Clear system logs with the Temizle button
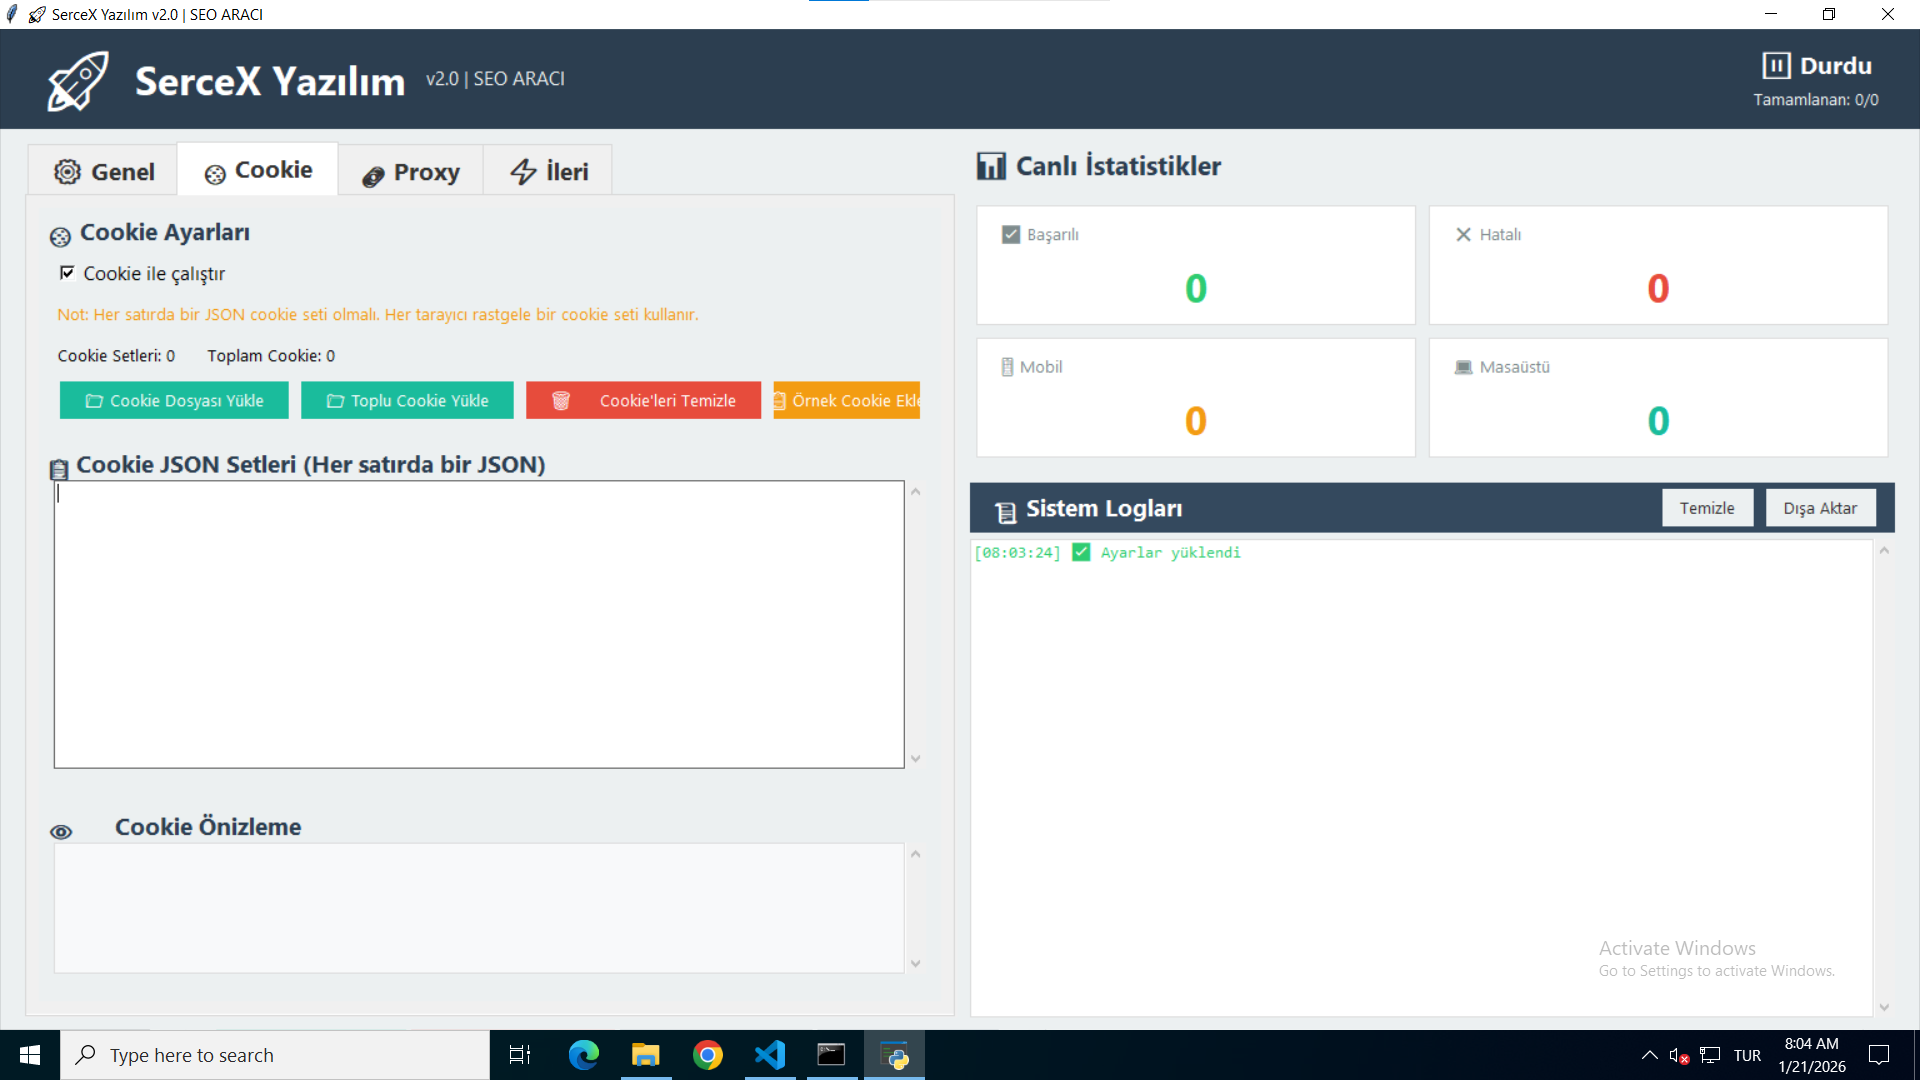 pos(1707,508)
